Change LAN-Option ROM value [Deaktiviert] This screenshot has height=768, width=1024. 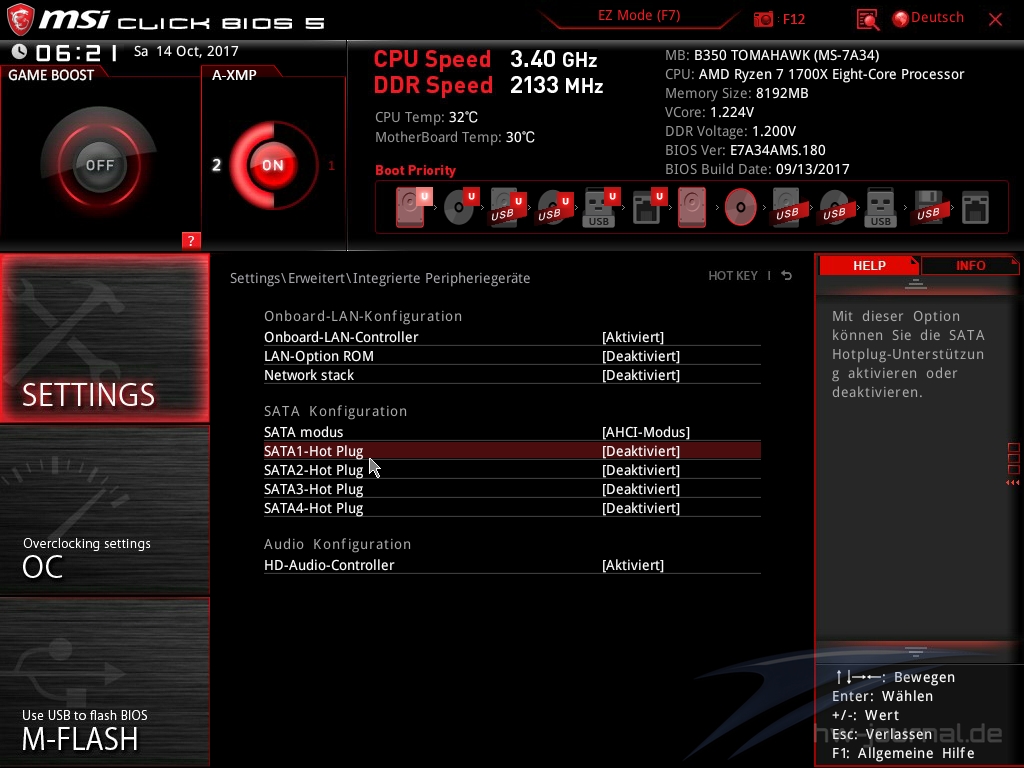(641, 356)
